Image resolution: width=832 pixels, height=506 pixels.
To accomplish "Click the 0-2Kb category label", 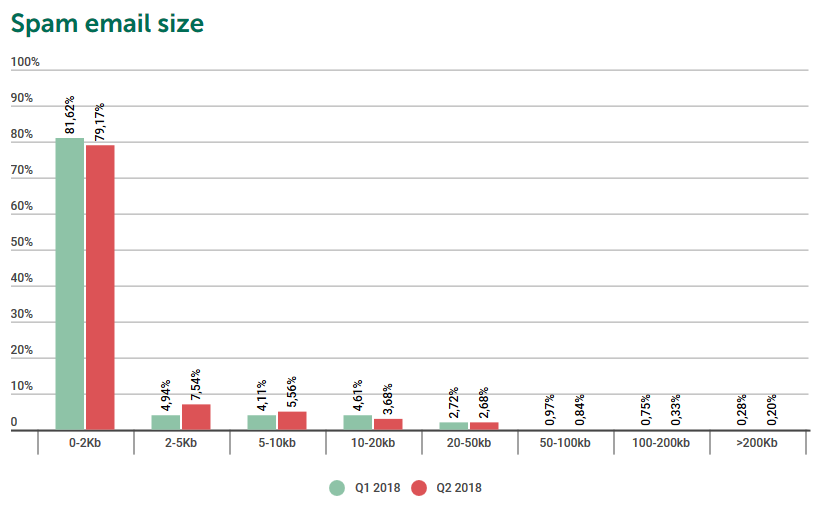I will [x=85, y=443].
